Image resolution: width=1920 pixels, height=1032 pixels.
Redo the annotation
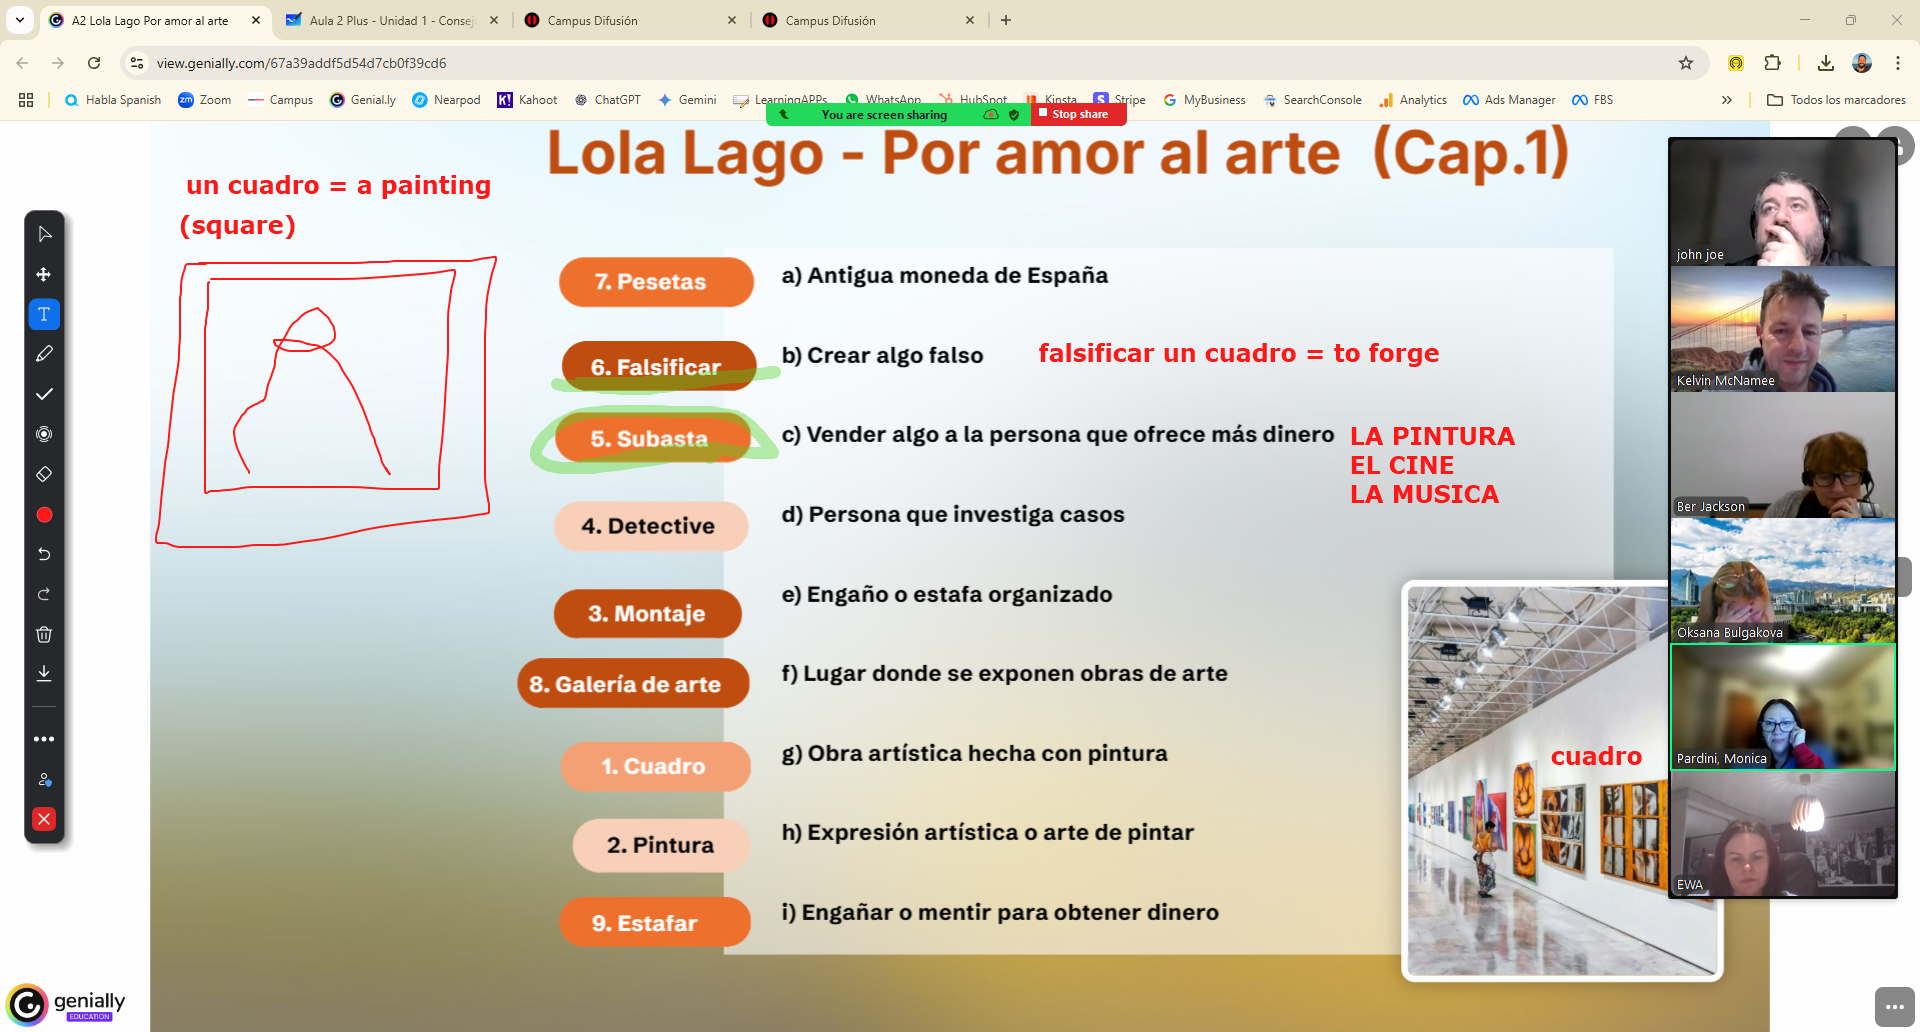44,594
